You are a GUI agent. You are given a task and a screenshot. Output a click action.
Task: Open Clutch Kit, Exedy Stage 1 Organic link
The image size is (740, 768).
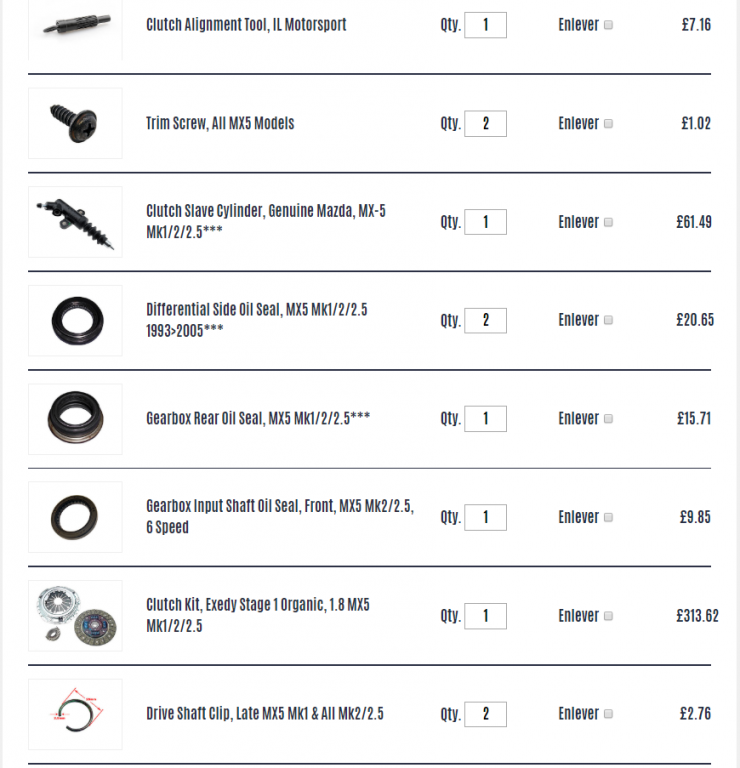(258, 615)
